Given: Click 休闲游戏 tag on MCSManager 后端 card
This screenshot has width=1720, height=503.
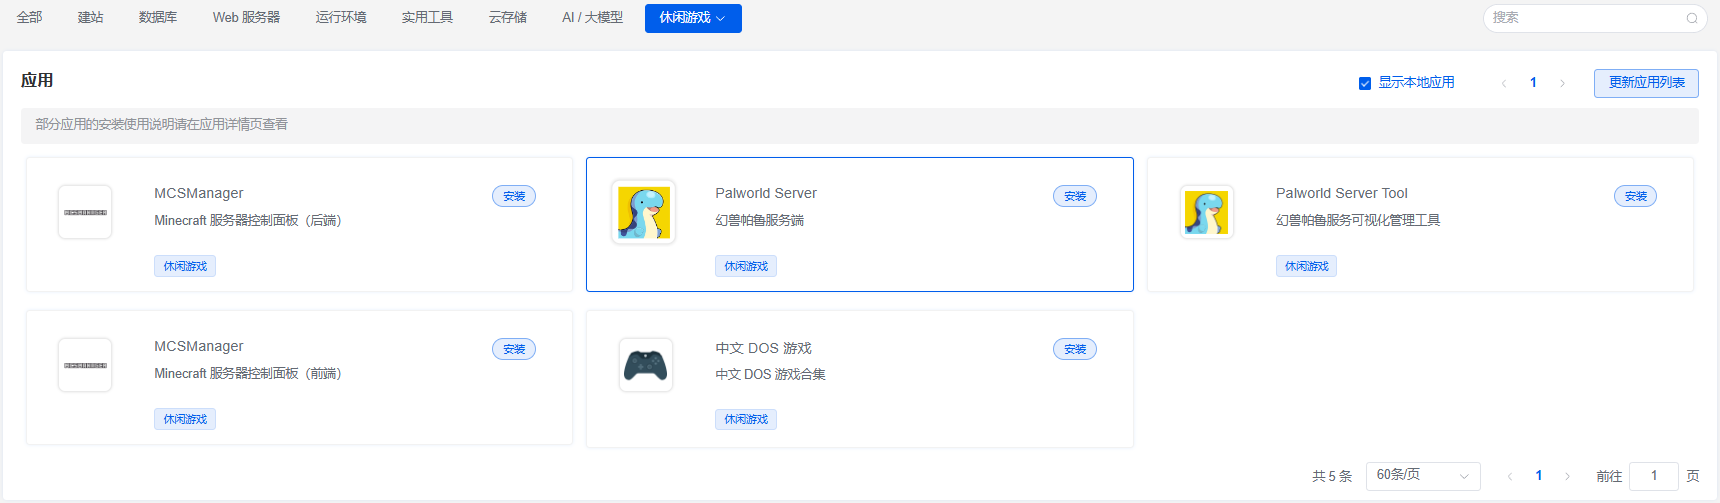Looking at the screenshot, I should (185, 266).
